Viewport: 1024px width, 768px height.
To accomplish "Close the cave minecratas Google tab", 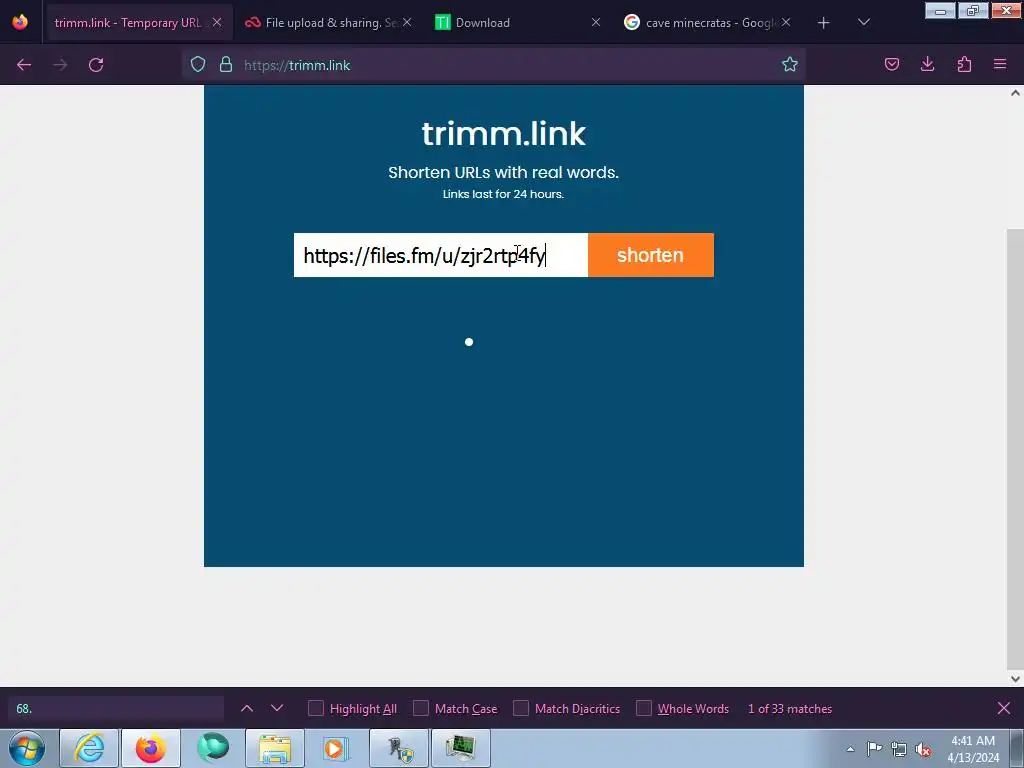I will coord(786,22).
